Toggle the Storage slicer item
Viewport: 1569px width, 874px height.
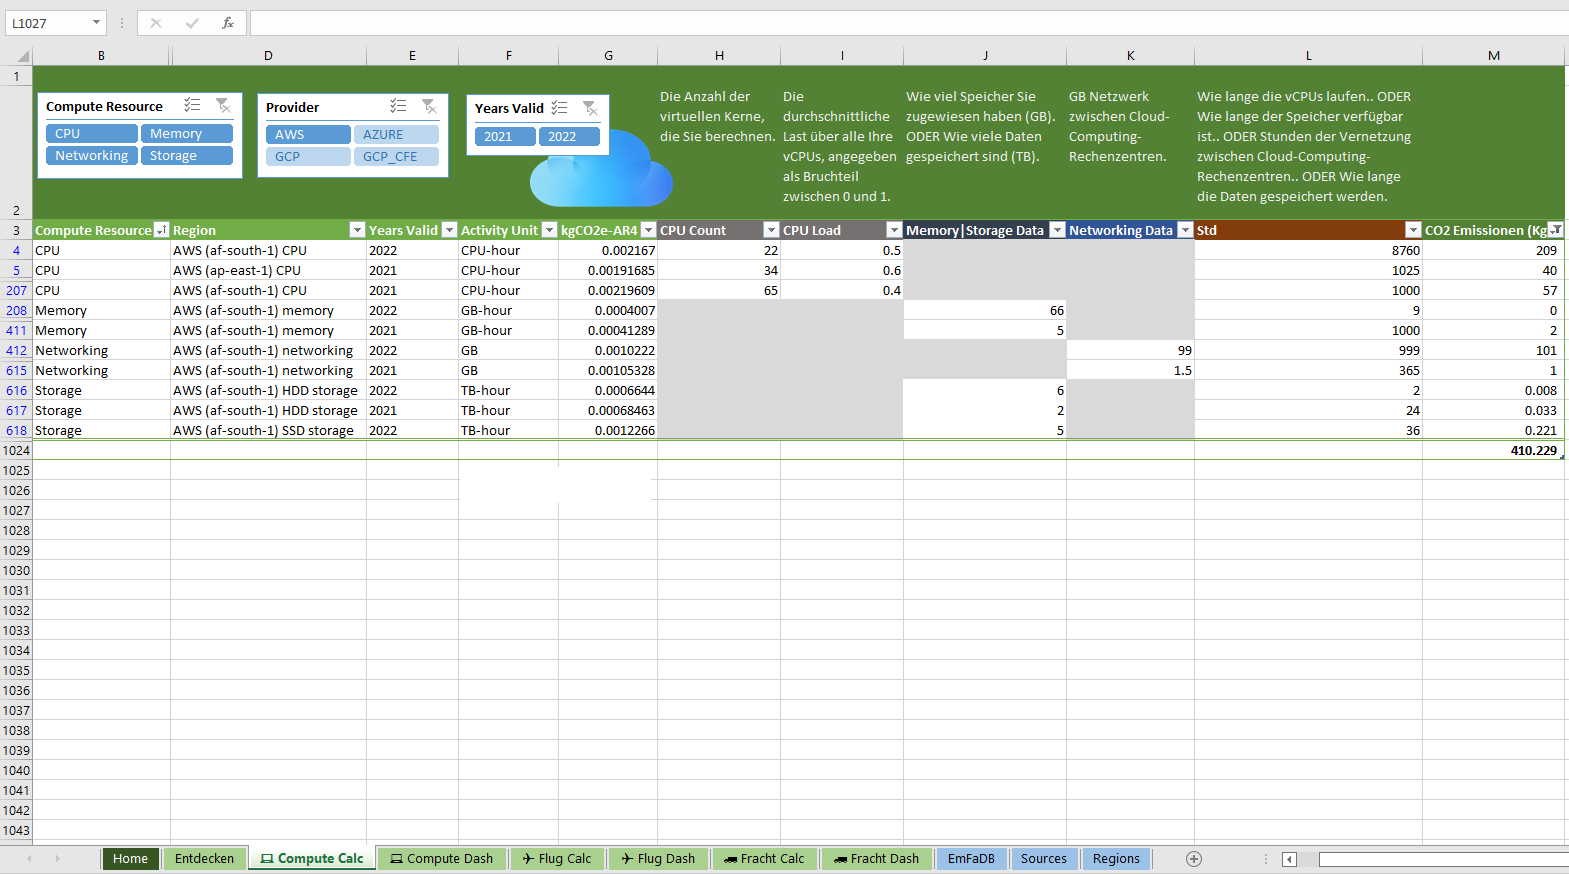(x=186, y=155)
